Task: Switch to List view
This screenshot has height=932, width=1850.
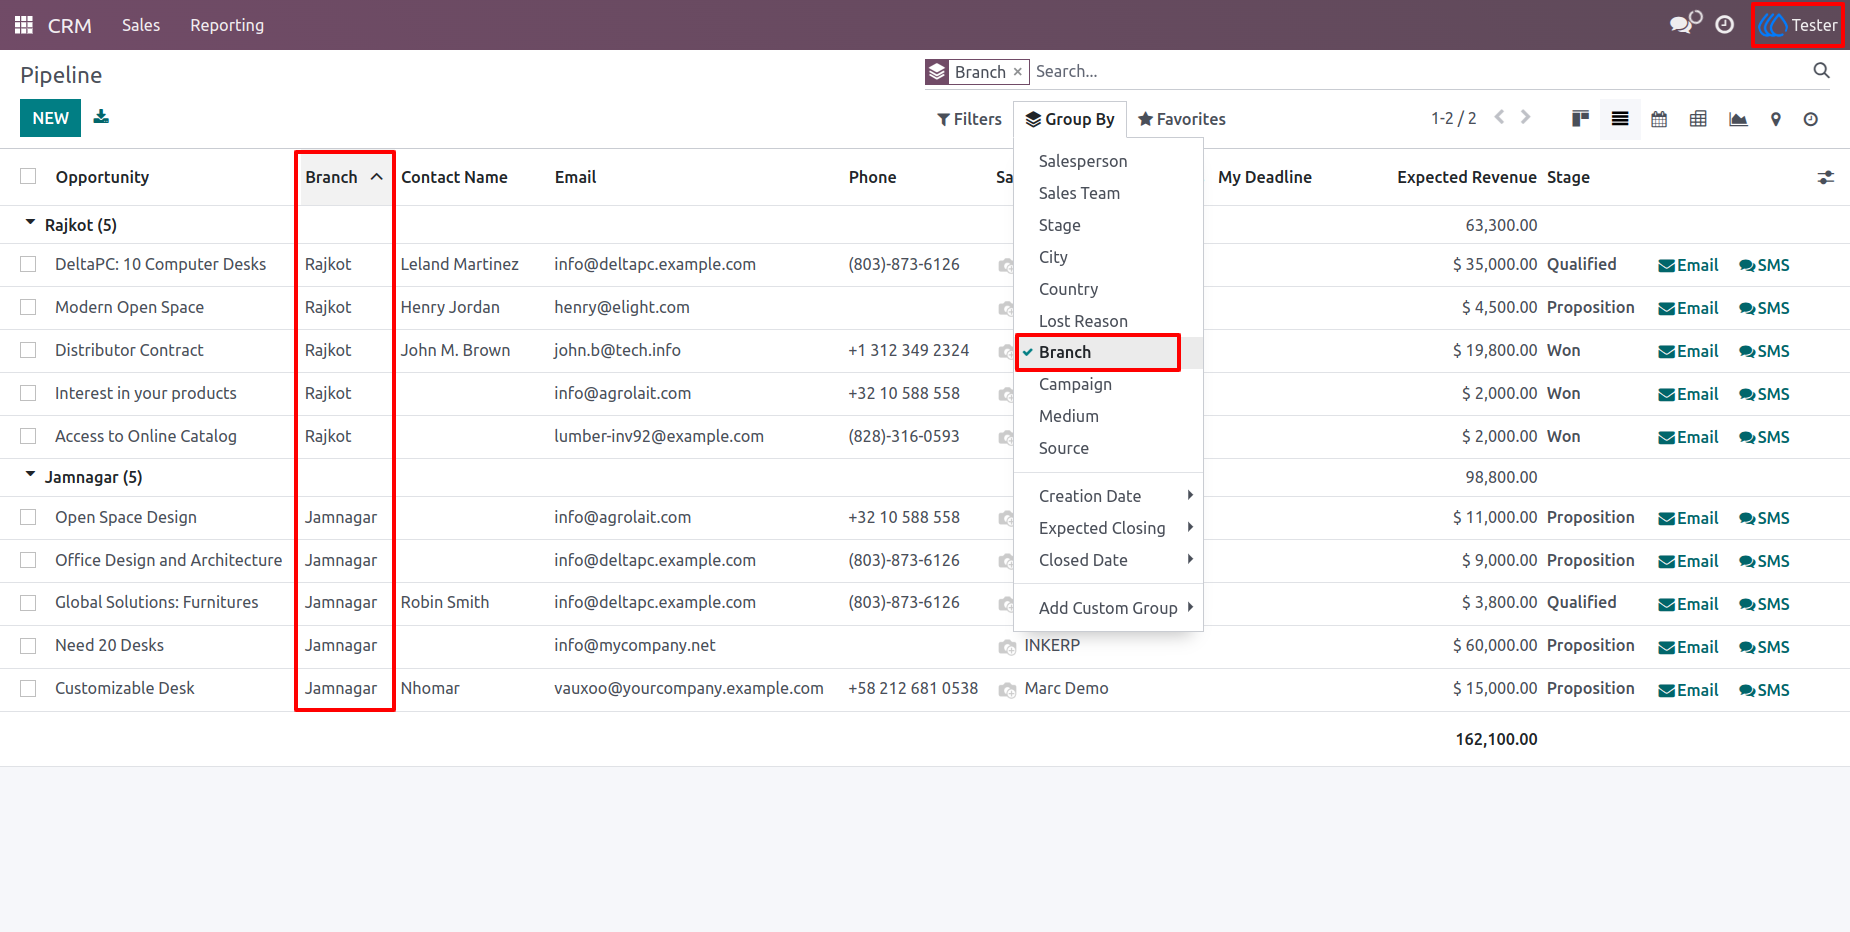Action: click(1620, 119)
